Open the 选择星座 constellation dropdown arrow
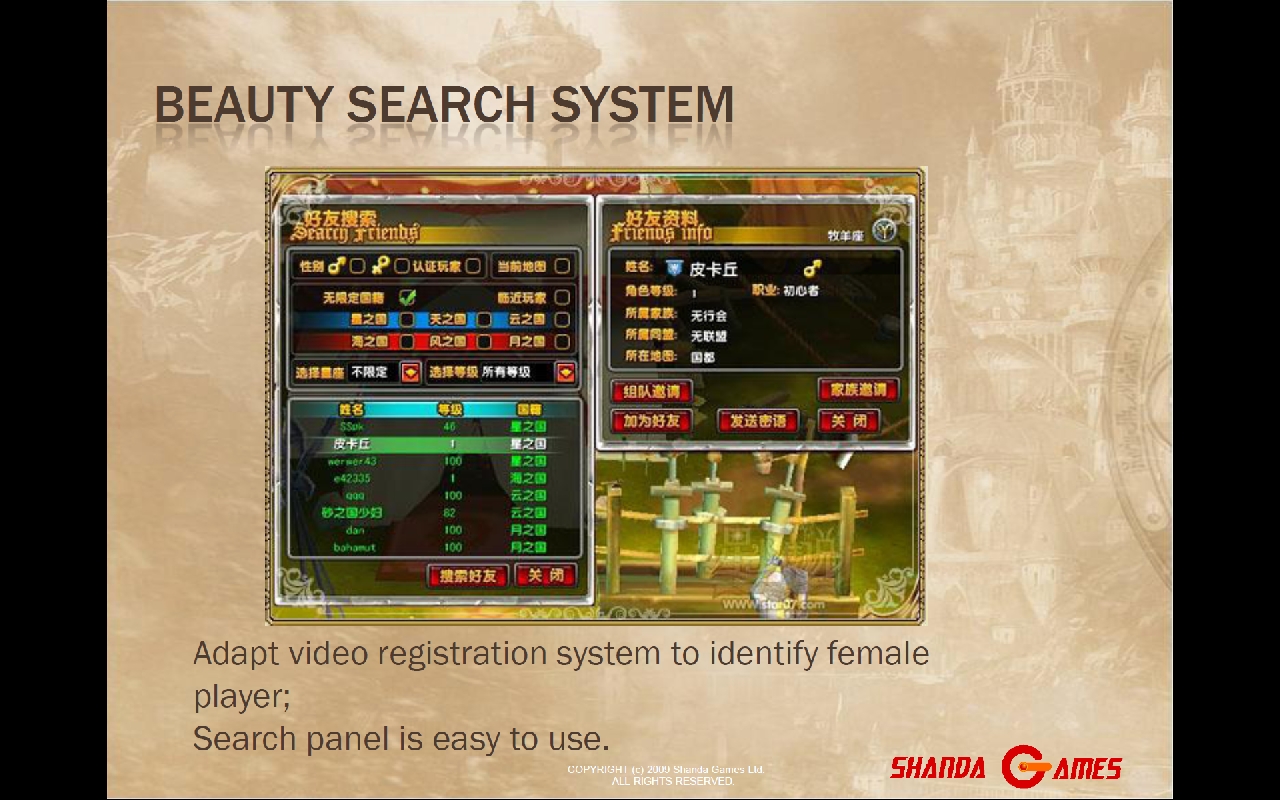 point(410,372)
